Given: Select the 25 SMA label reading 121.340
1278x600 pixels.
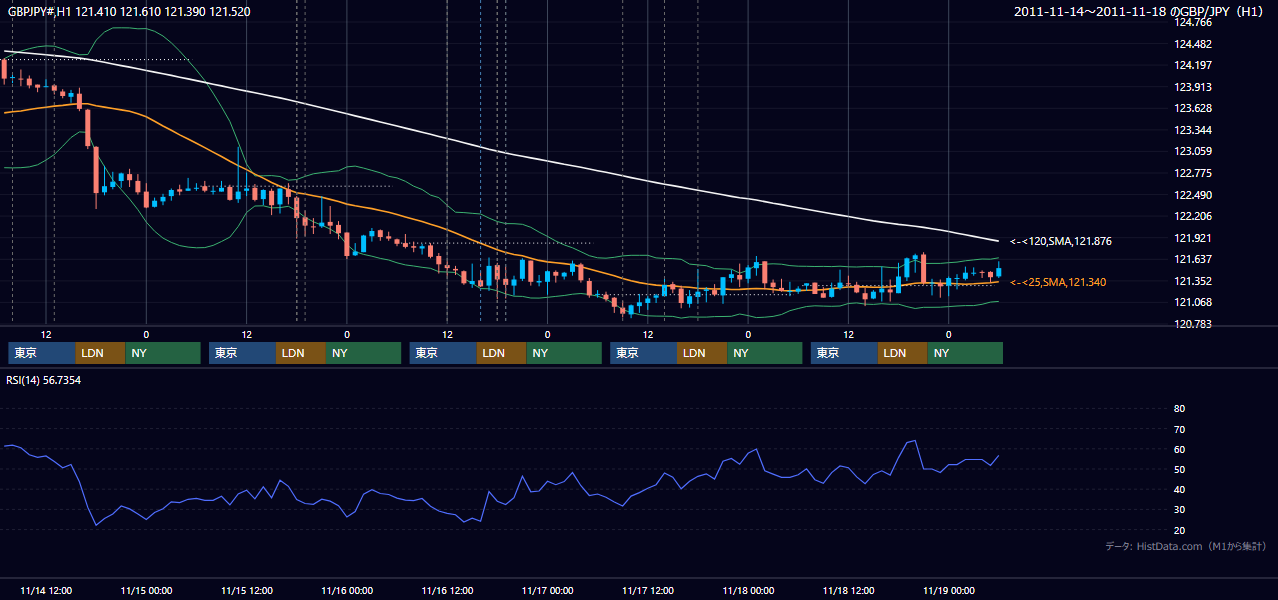Looking at the screenshot, I should tap(1058, 282).
